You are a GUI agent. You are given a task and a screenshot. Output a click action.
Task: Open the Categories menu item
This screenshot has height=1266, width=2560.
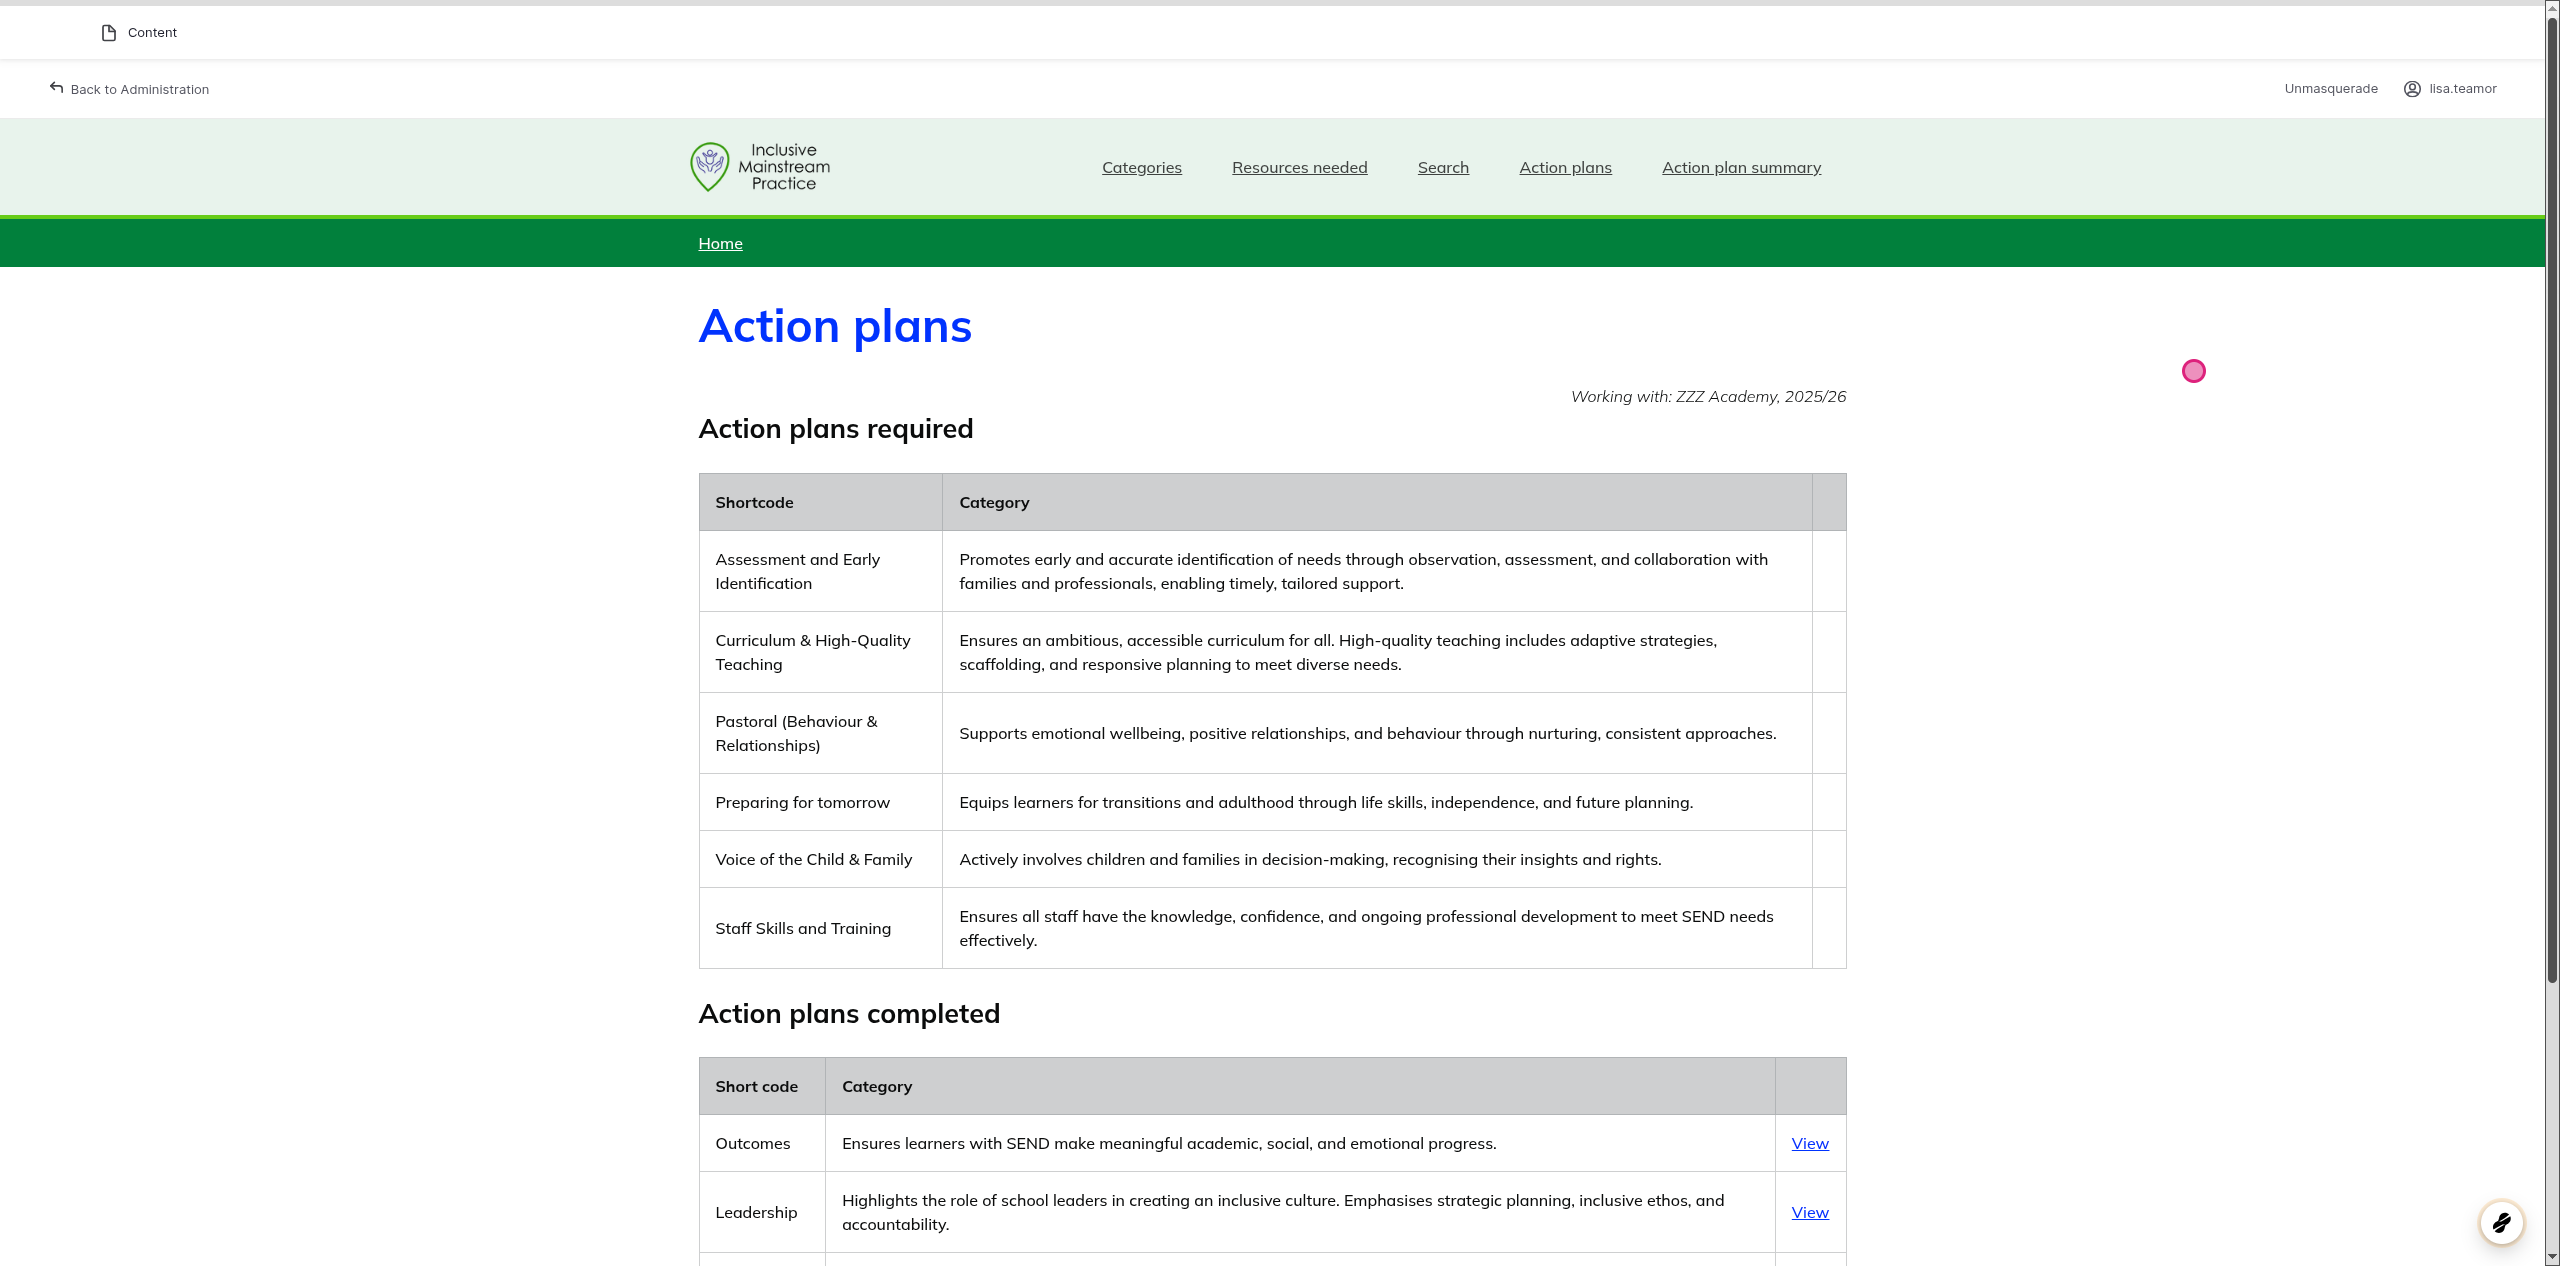1142,168
